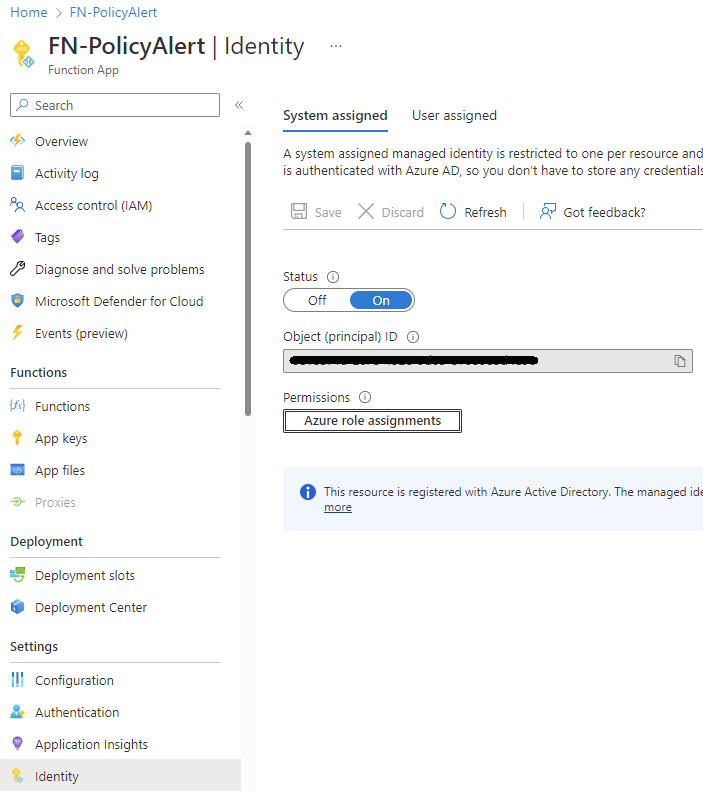Click the Deployment slots icon

coord(18,575)
